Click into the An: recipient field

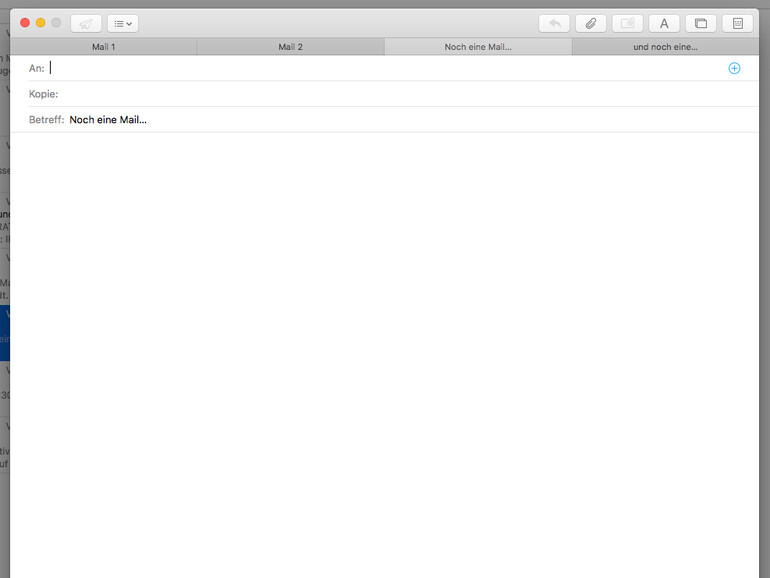pyautogui.click(x=385, y=68)
